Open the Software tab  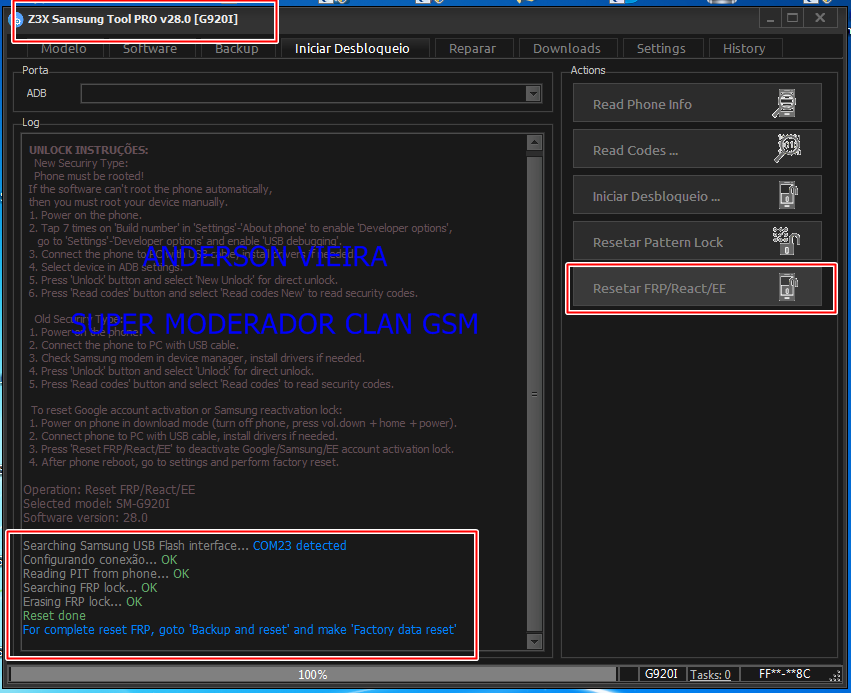[x=150, y=48]
